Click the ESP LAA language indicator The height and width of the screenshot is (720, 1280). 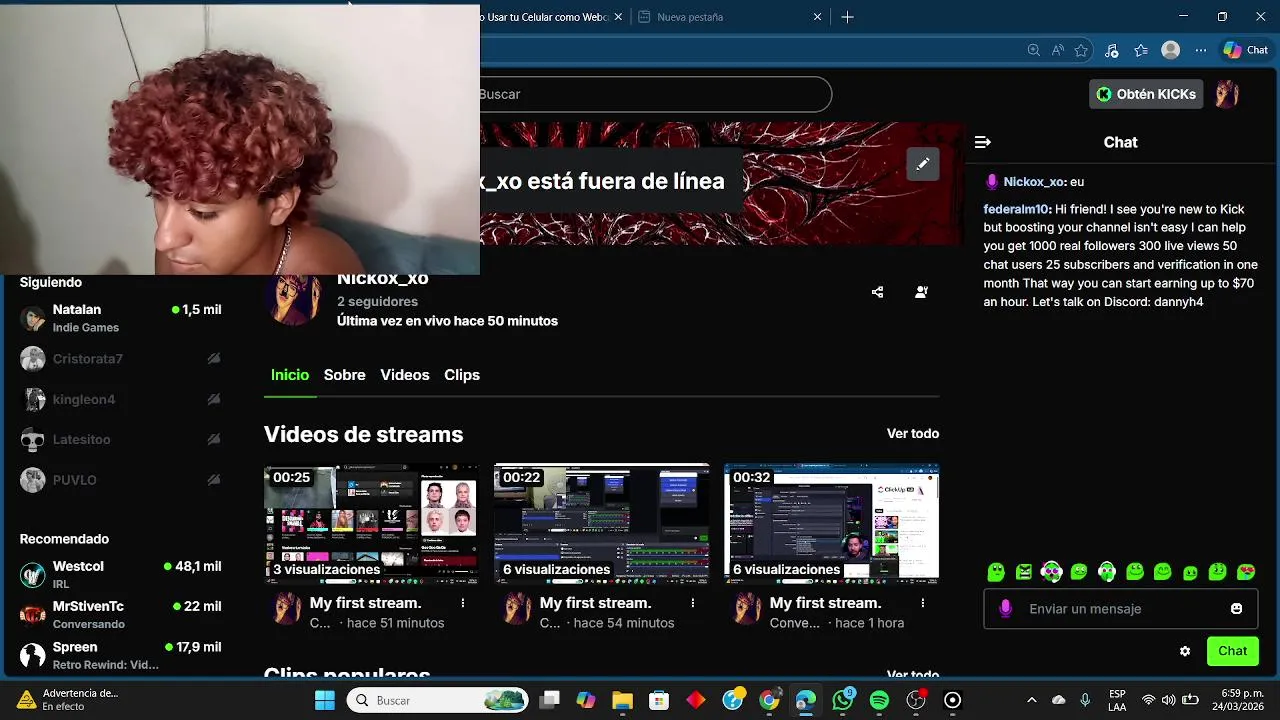(x=1117, y=700)
